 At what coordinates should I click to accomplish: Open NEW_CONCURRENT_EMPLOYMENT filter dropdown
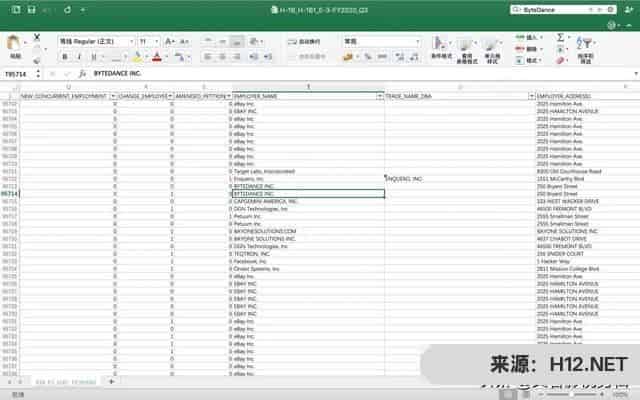coord(113,96)
